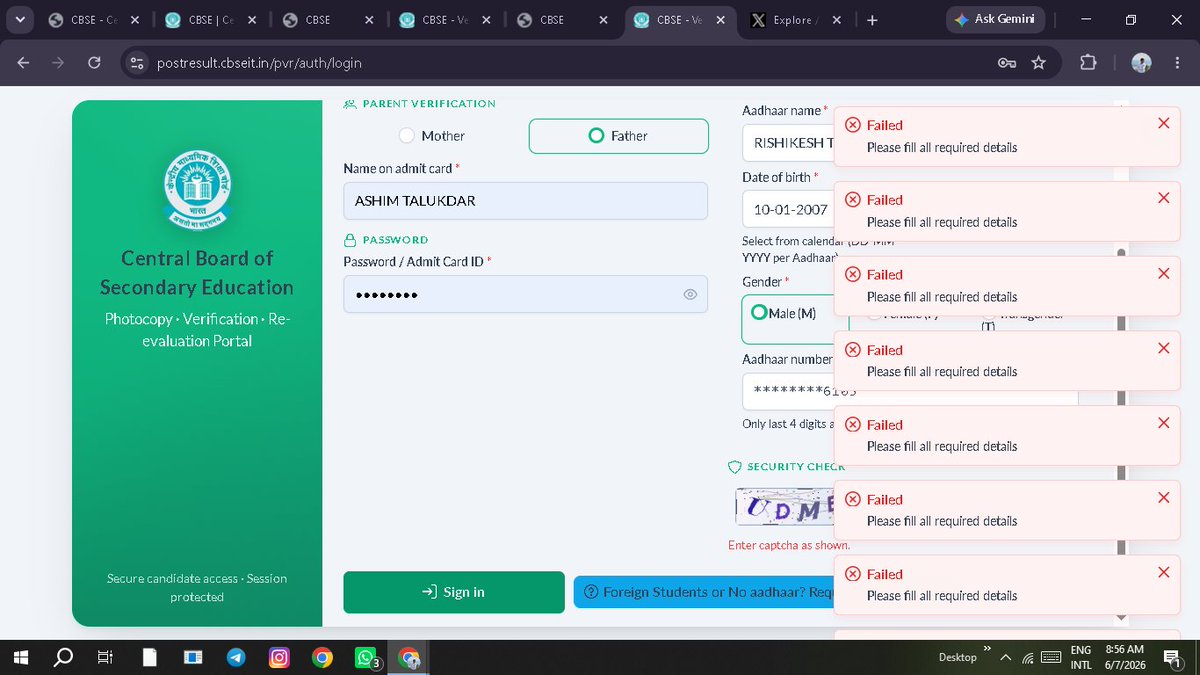
Task: Open the Chrome extensions puzzle icon
Action: click(x=1088, y=63)
